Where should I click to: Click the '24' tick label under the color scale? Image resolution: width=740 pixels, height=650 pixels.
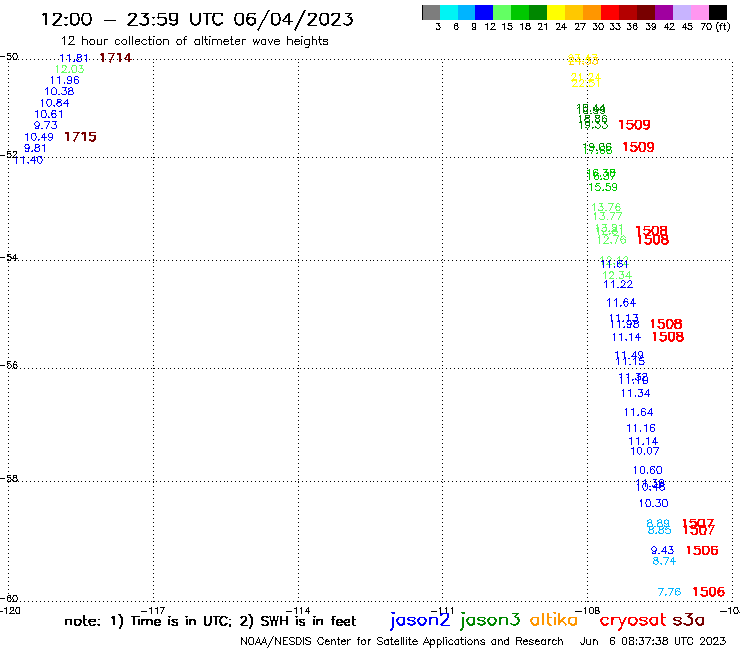point(561,26)
